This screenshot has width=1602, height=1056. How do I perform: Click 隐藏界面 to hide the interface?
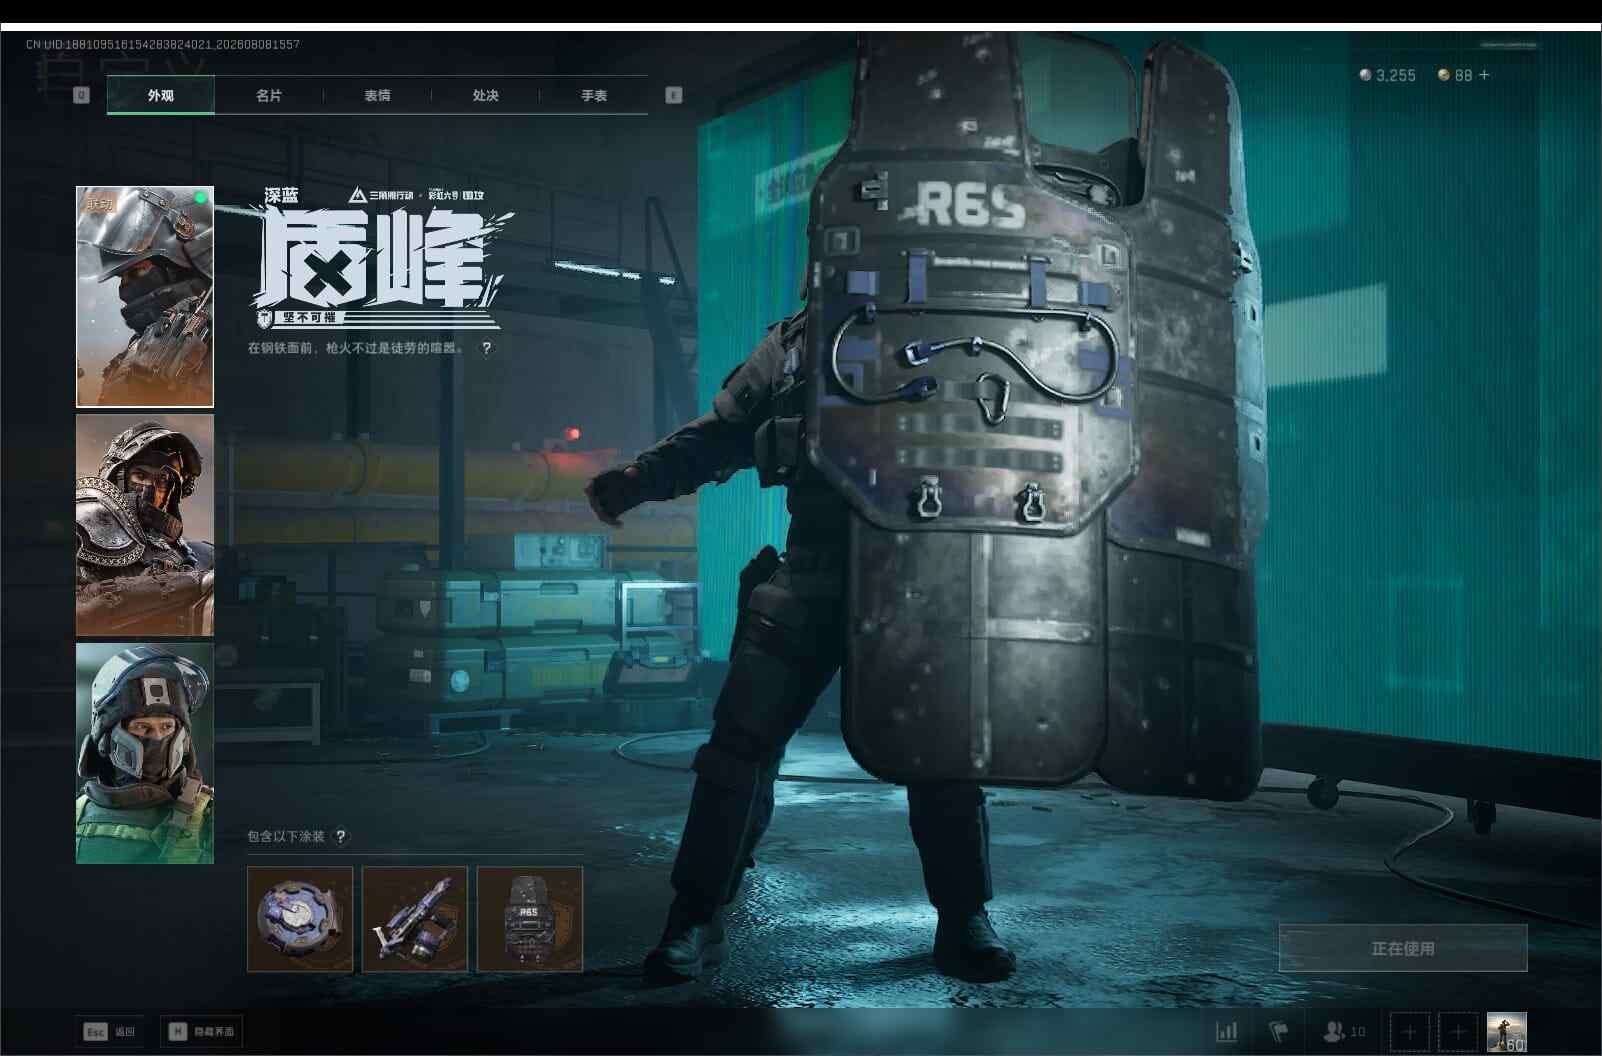coord(202,1031)
